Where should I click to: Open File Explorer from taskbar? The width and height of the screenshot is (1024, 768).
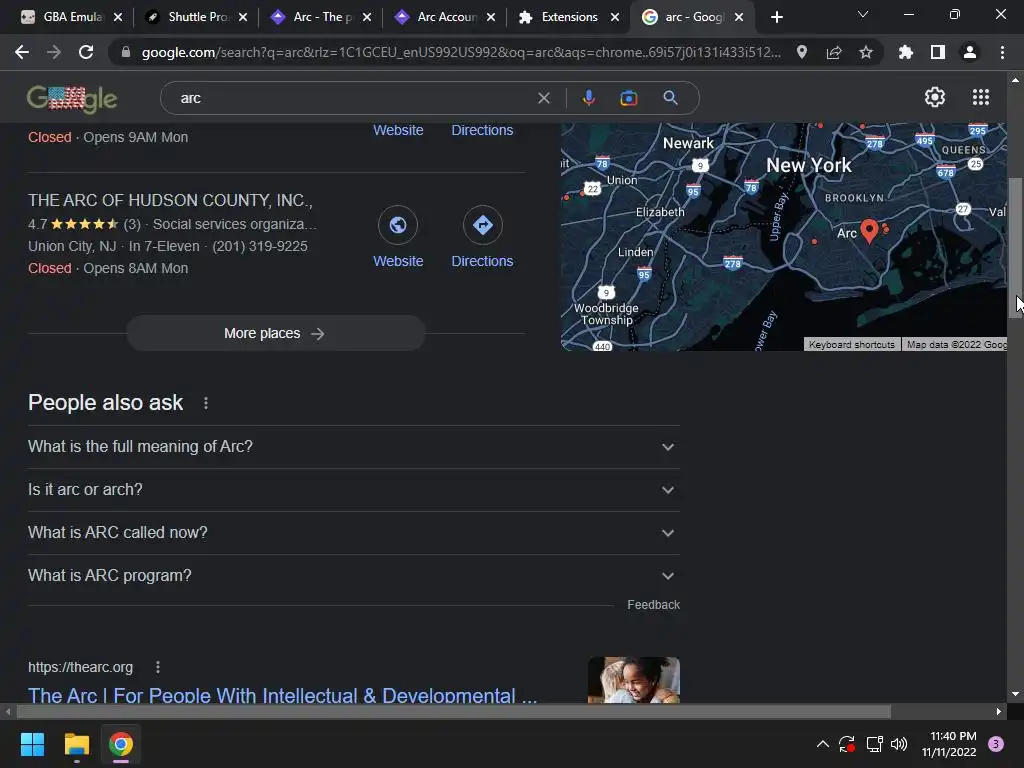click(x=76, y=744)
